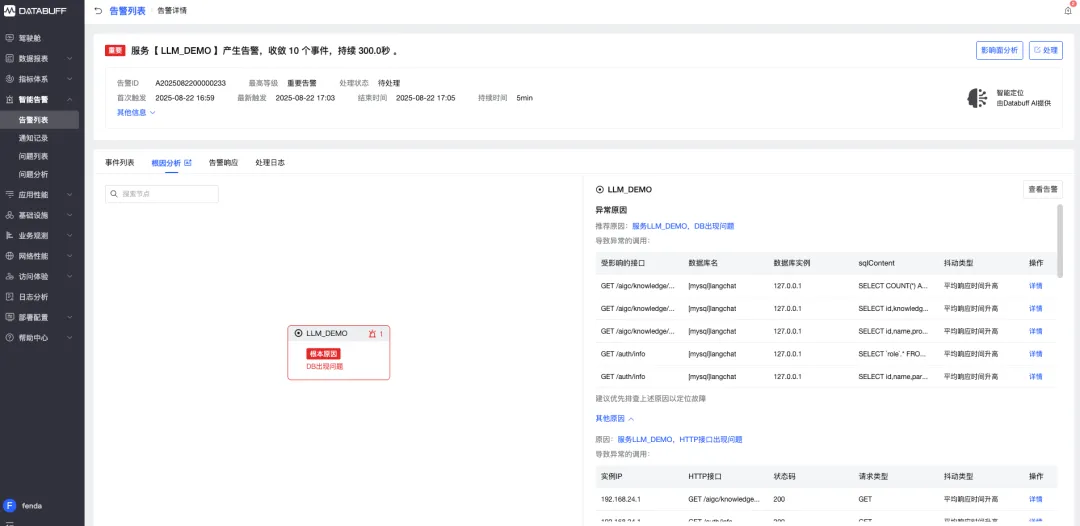
Task: Click the alert ID A2025082200000233
Action: point(190,83)
